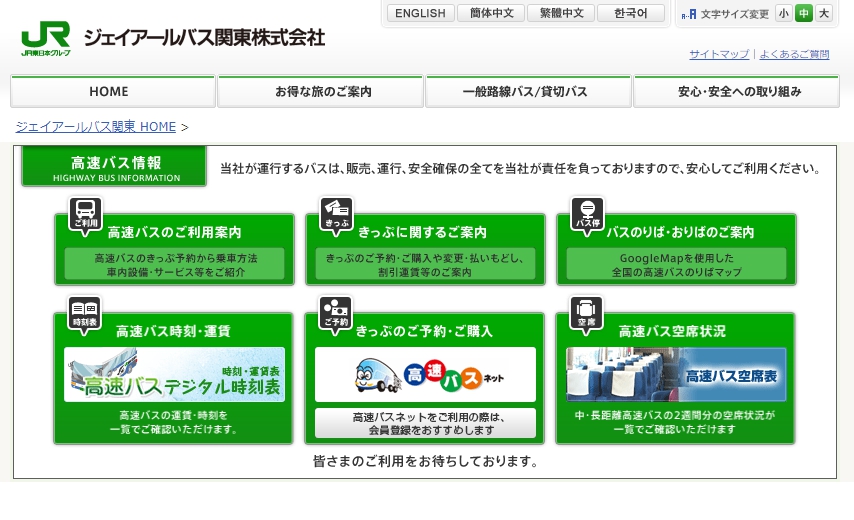Switch language to 한국어

631,13
